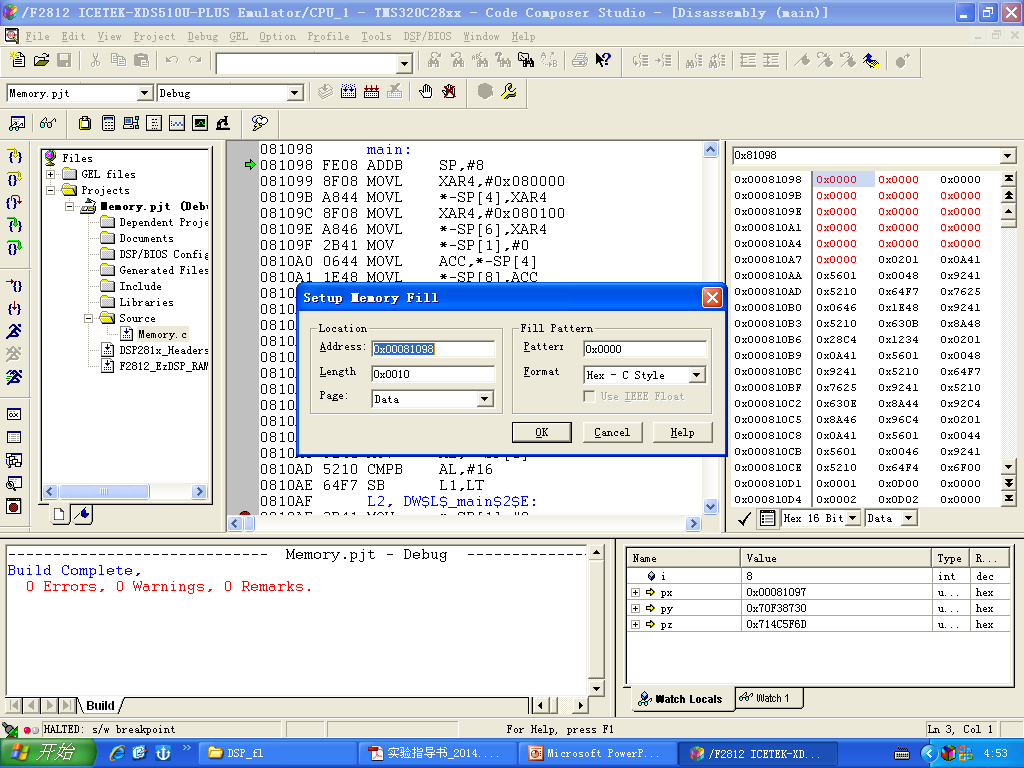Switch to the bookmarks tab icon under project tree

[x=82, y=515]
